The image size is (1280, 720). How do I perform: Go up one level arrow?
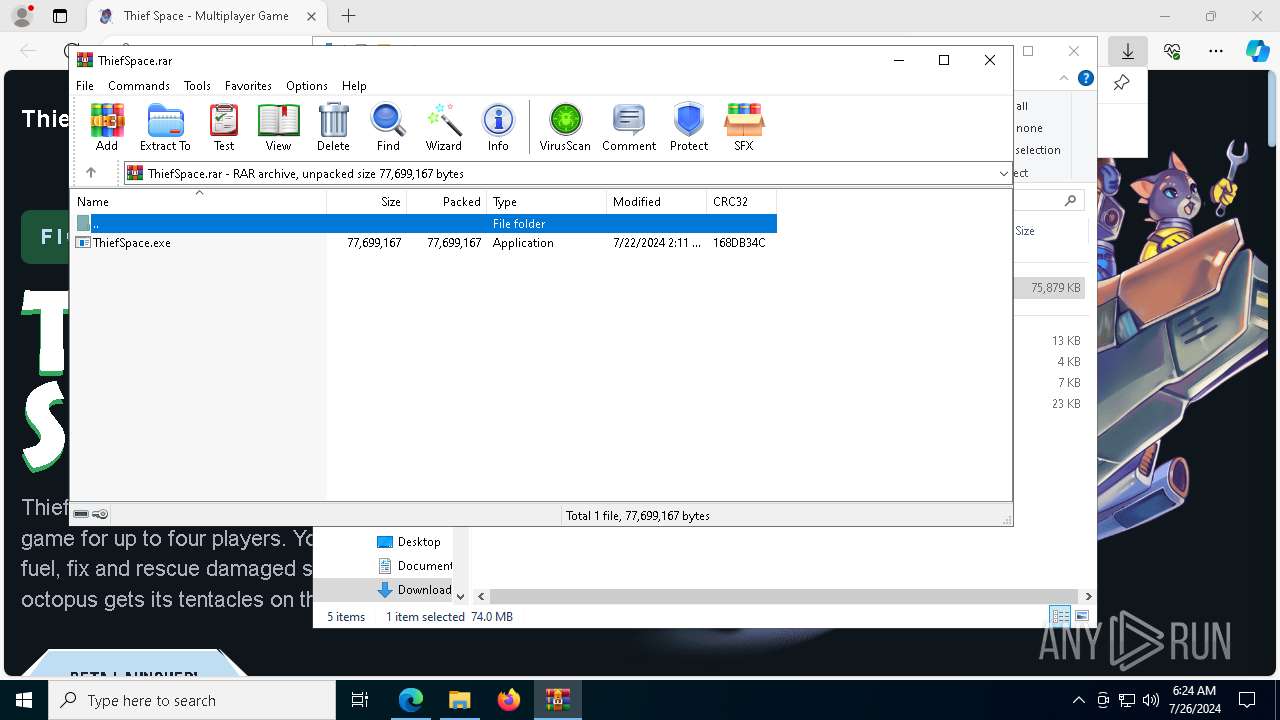90,173
